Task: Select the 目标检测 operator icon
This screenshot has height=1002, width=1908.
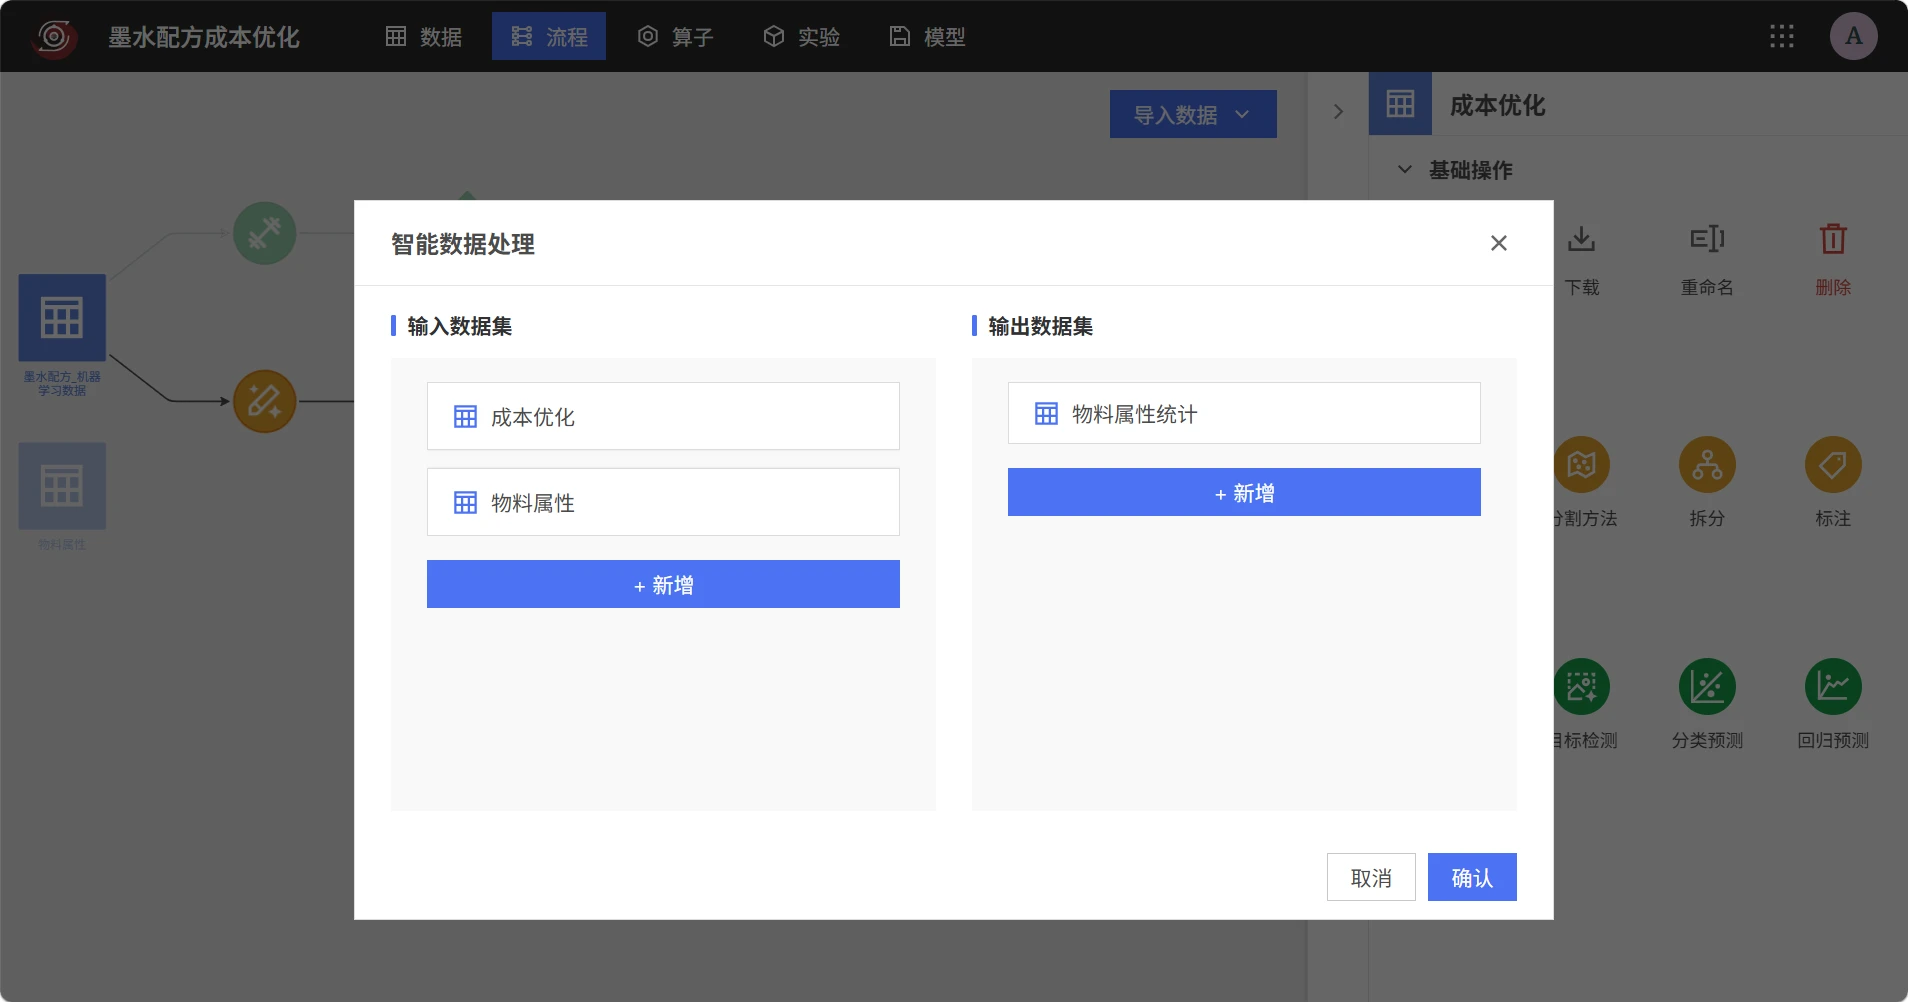Action: (x=1581, y=686)
